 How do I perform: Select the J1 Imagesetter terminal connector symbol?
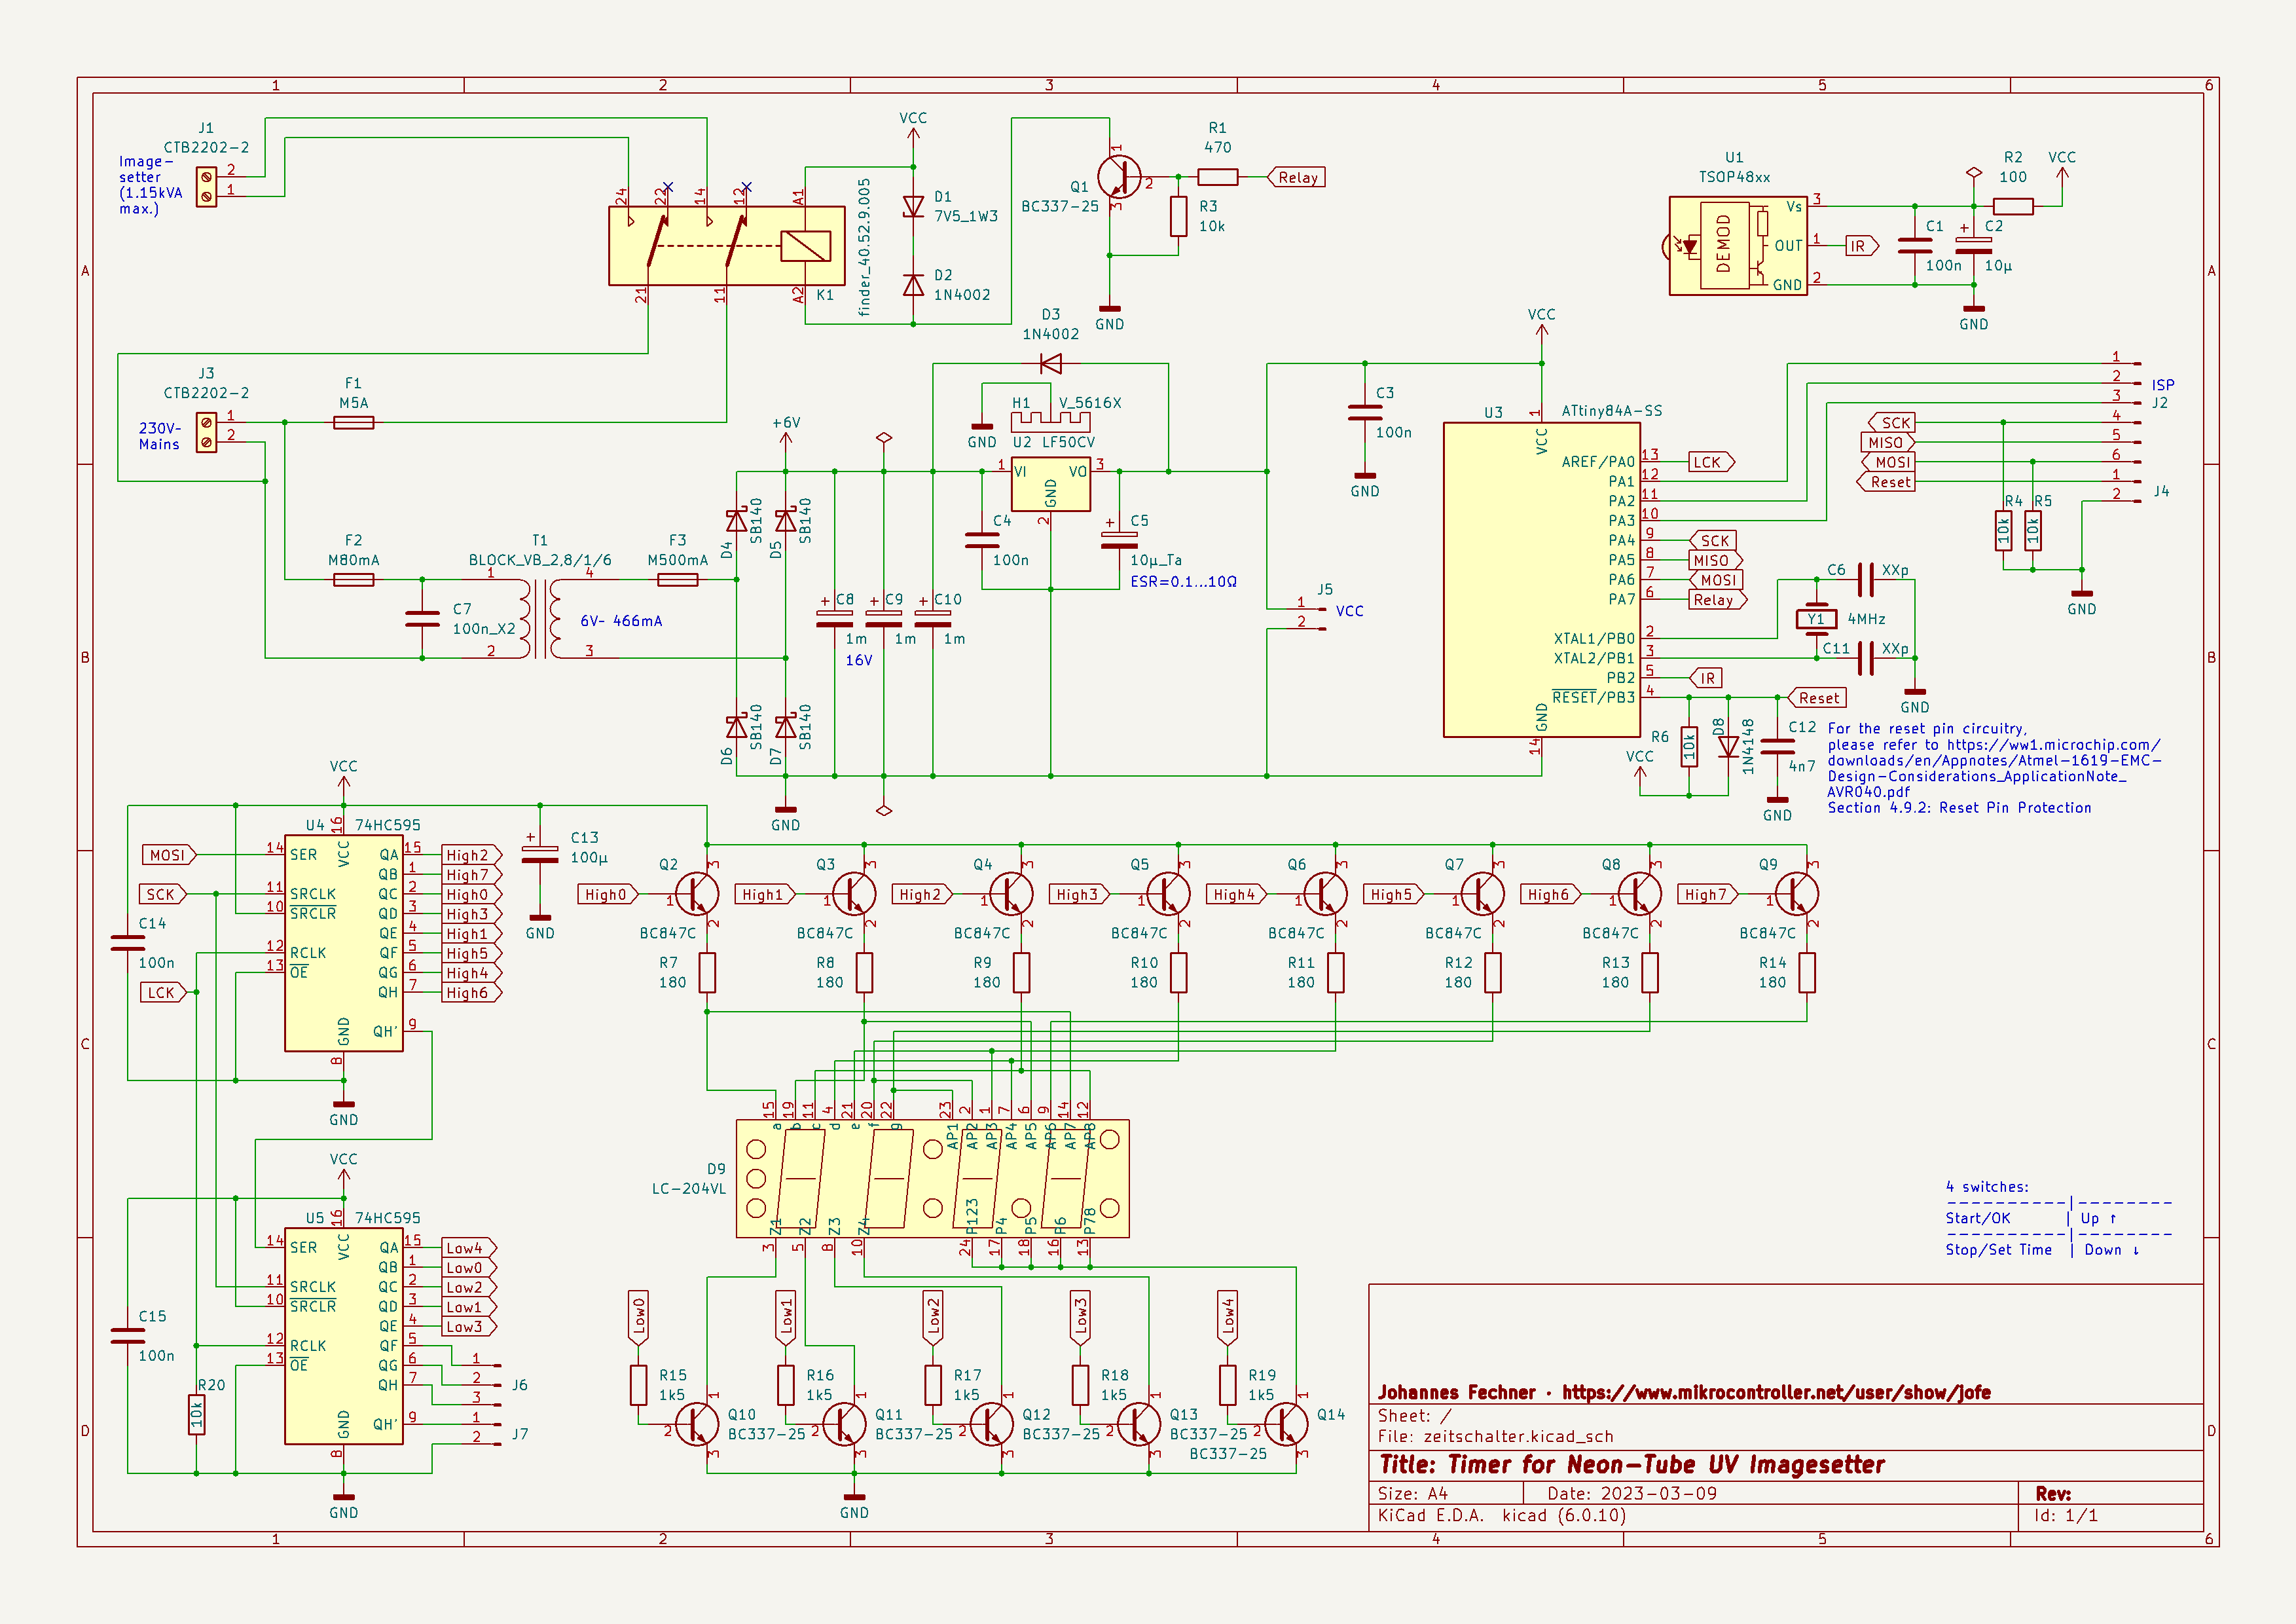click(206, 187)
